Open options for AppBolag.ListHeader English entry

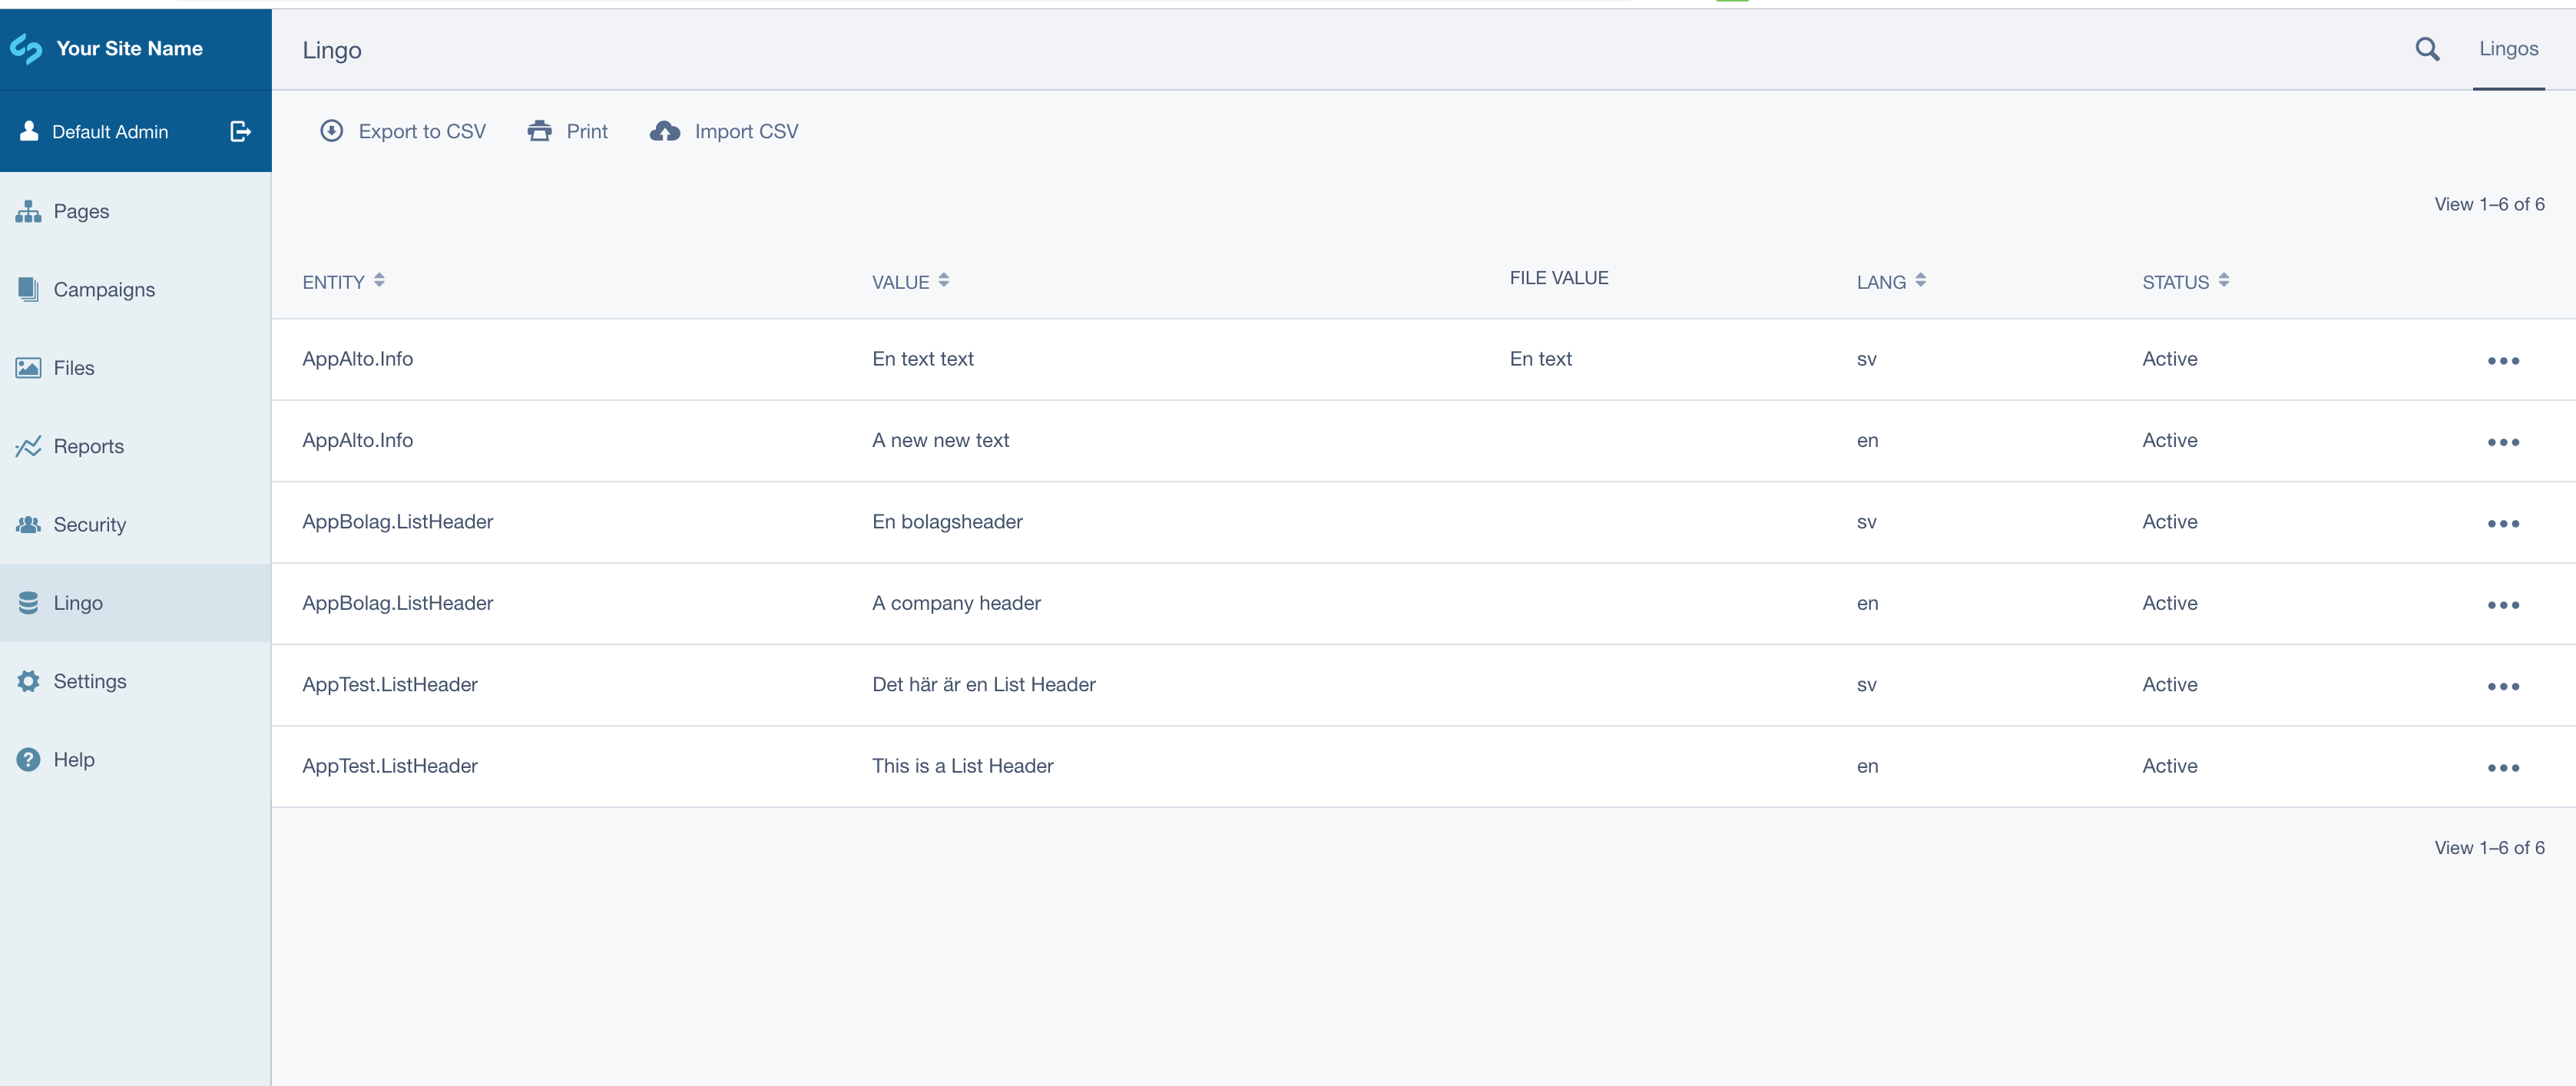[x=2504, y=603]
